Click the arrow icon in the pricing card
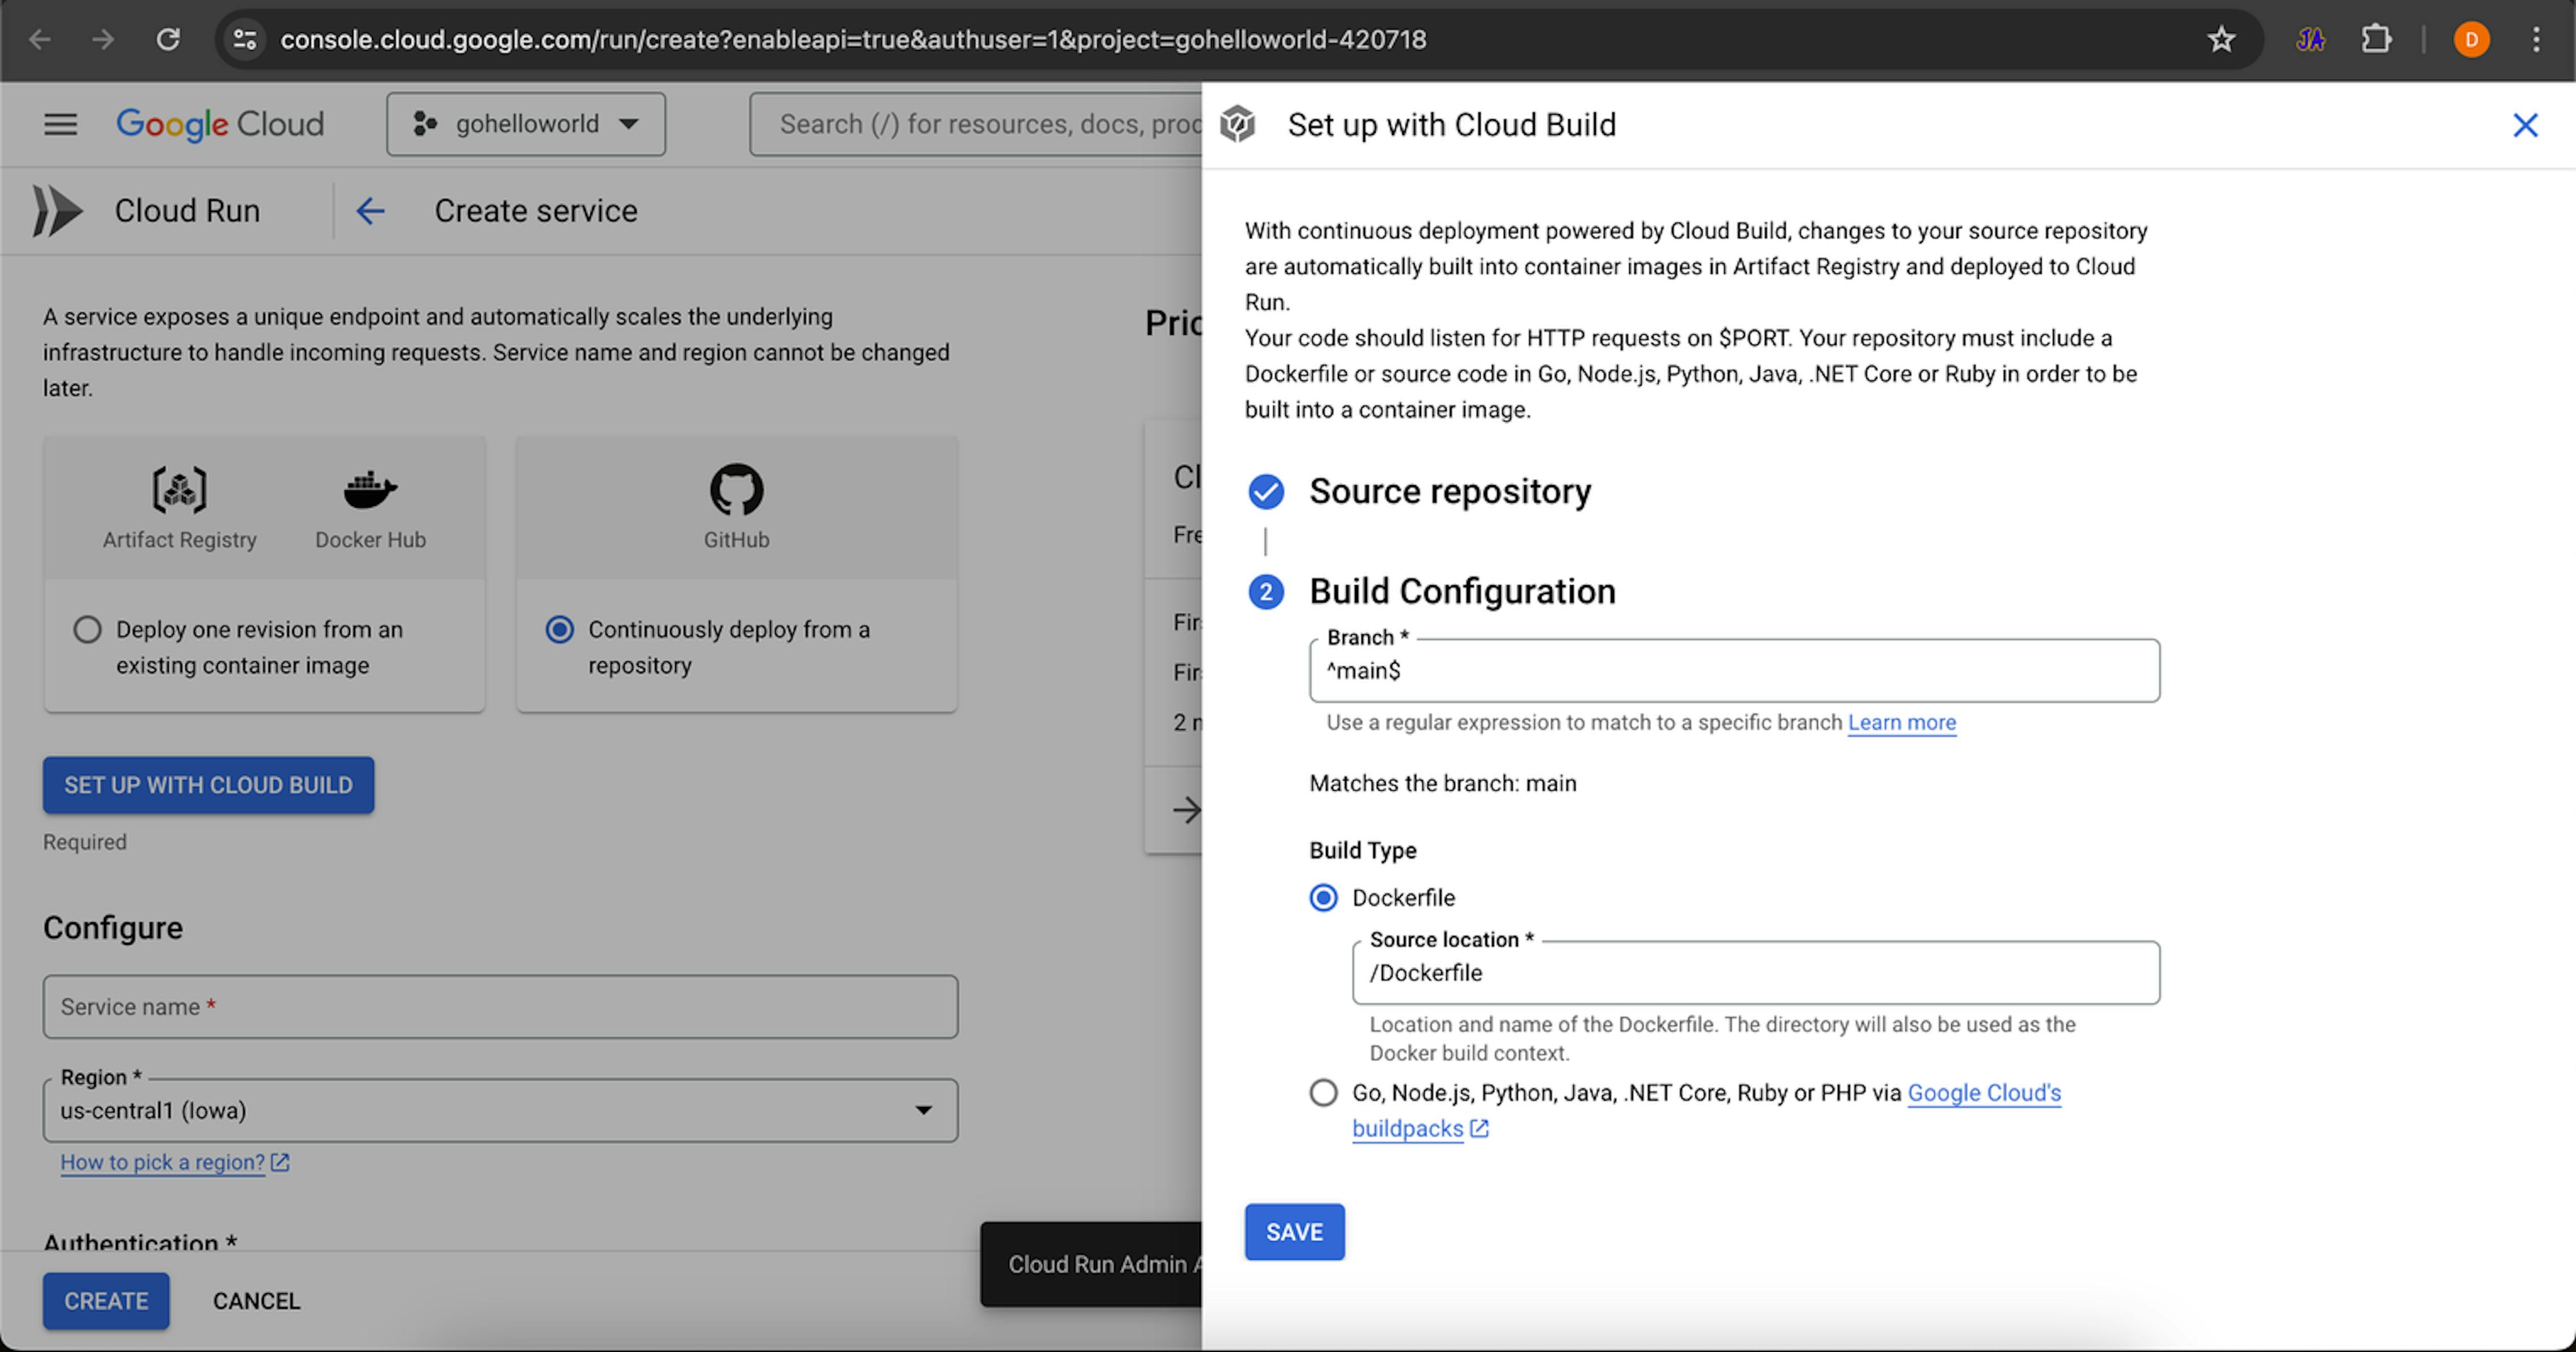The width and height of the screenshot is (2576, 1352). click(1187, 810)
